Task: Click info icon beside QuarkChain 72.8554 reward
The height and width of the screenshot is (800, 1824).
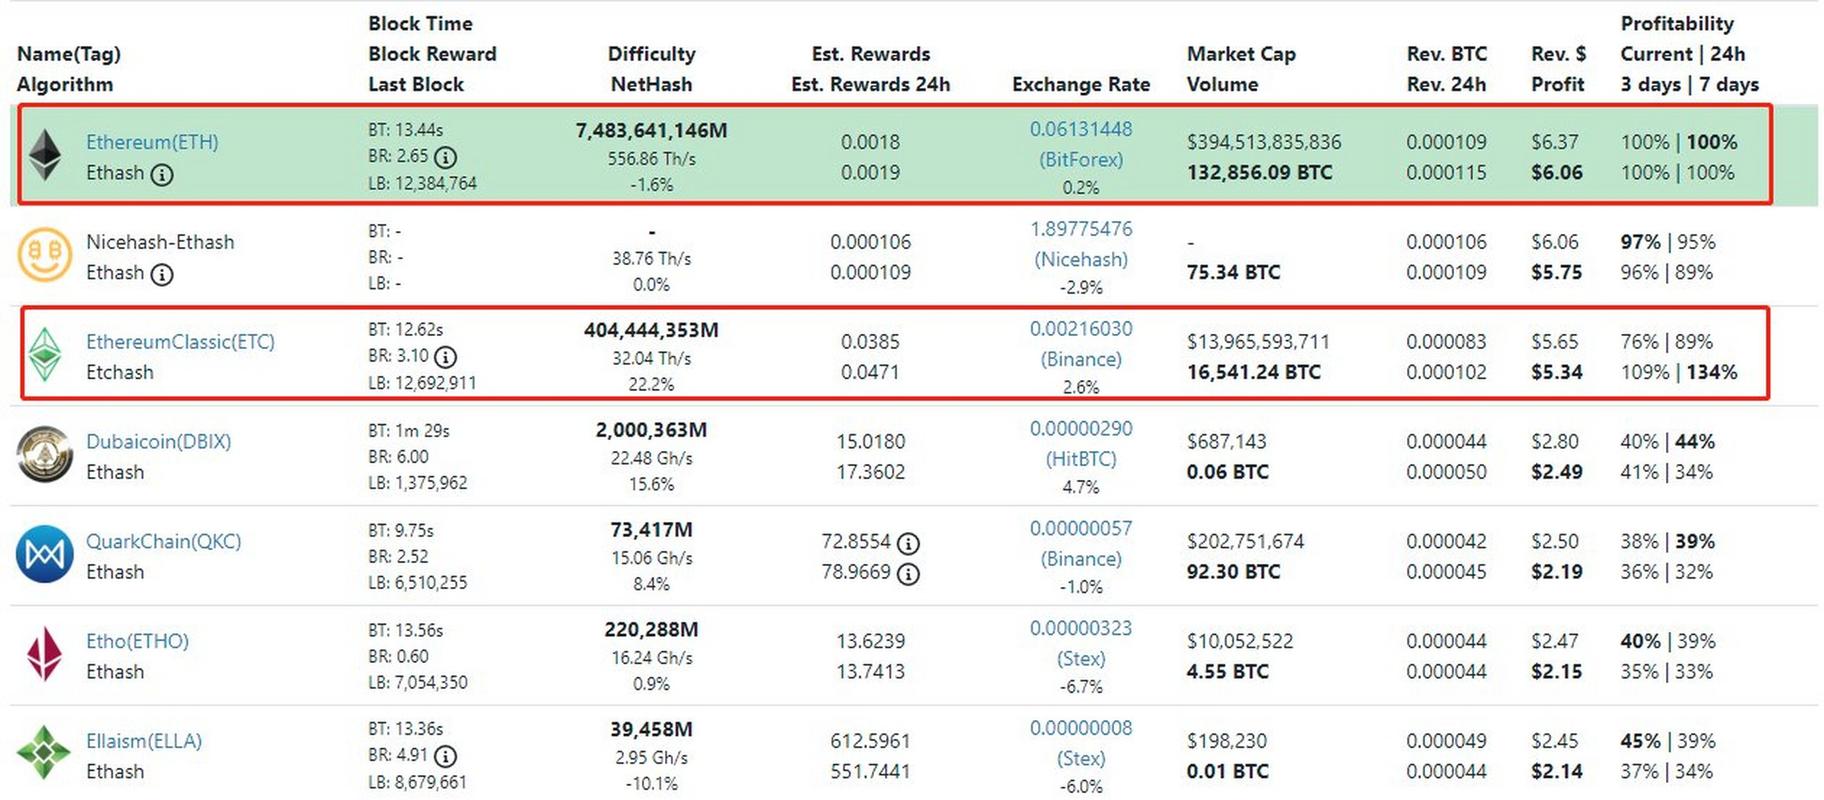Action: [x=908, y=543]
